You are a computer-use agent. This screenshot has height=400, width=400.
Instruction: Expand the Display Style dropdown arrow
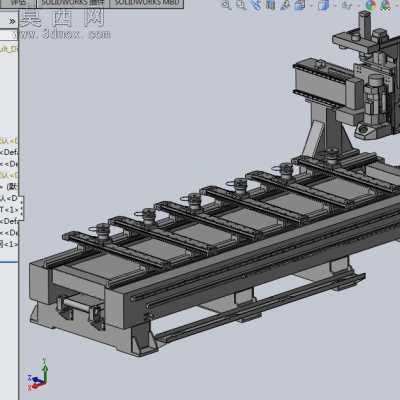coord(335,5)
